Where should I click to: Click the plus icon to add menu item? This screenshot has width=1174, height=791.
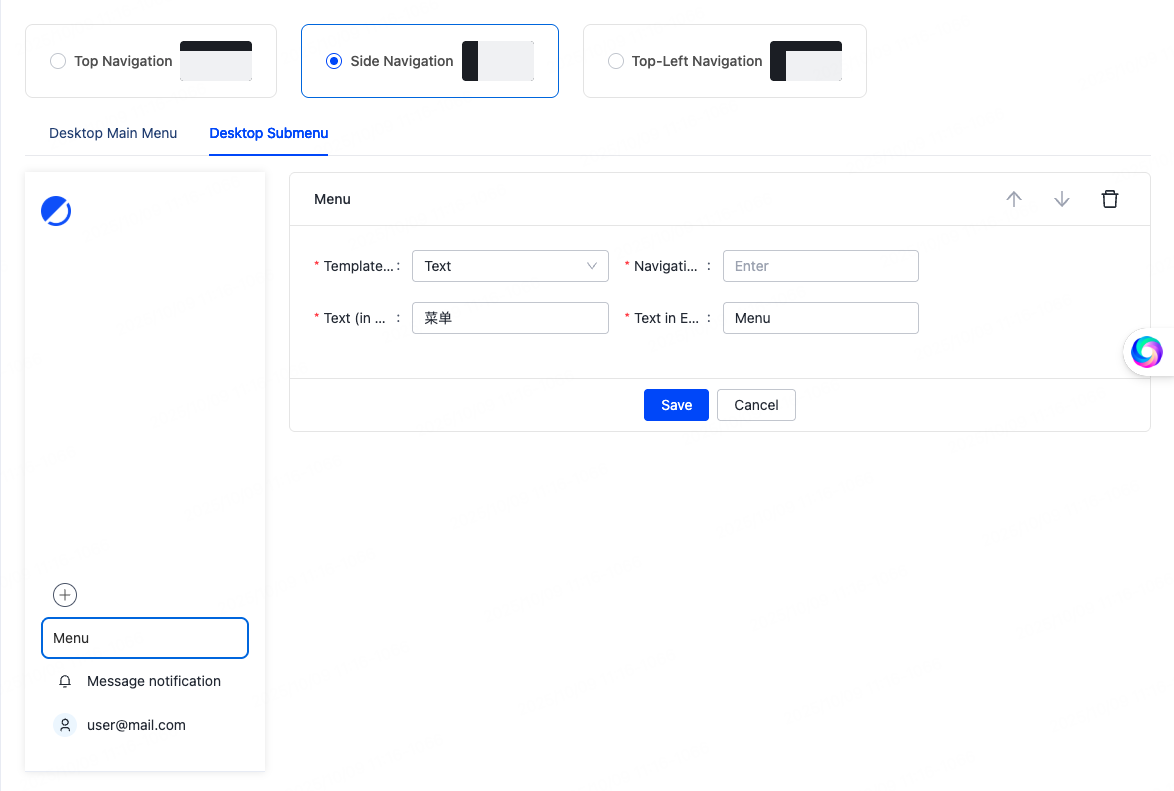pos(65,595)
